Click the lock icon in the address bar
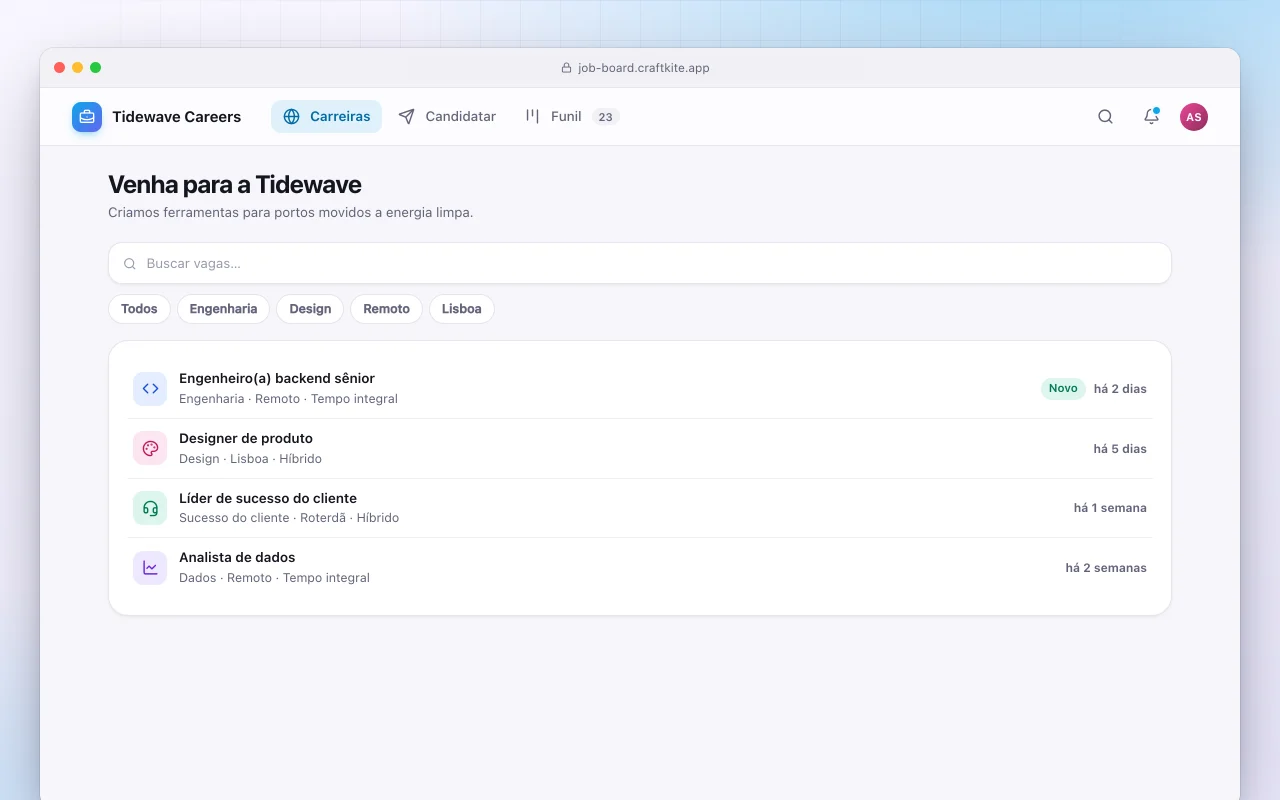1280x800 pixels. tap(567, 68)
